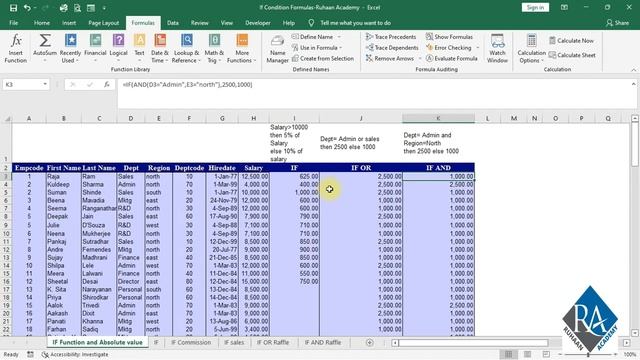Open the File menu
Viewport: 640px width, 360px height.
click(x=13, y=23)
